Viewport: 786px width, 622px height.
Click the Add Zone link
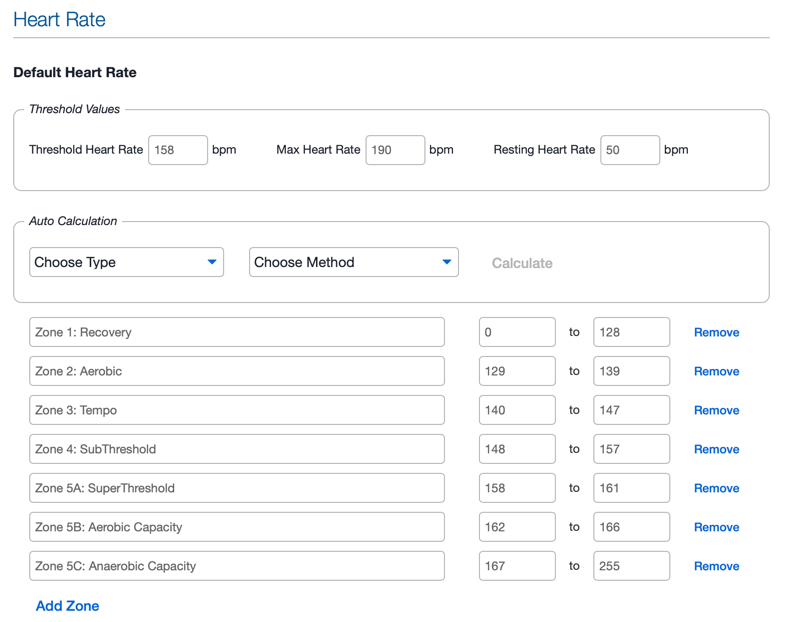(68, 606)
